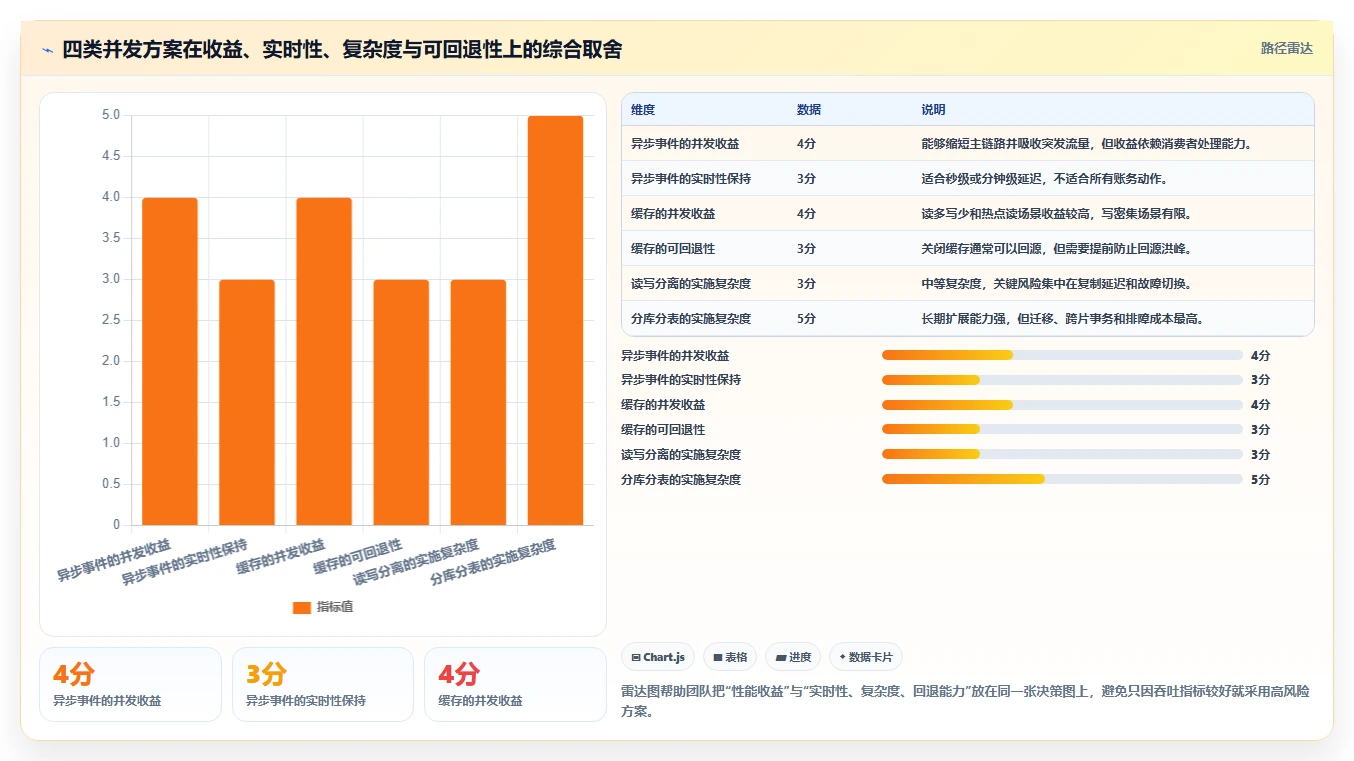
Task: Click the 缓存的可回退性 chart bar
Action: click(401, 402)
